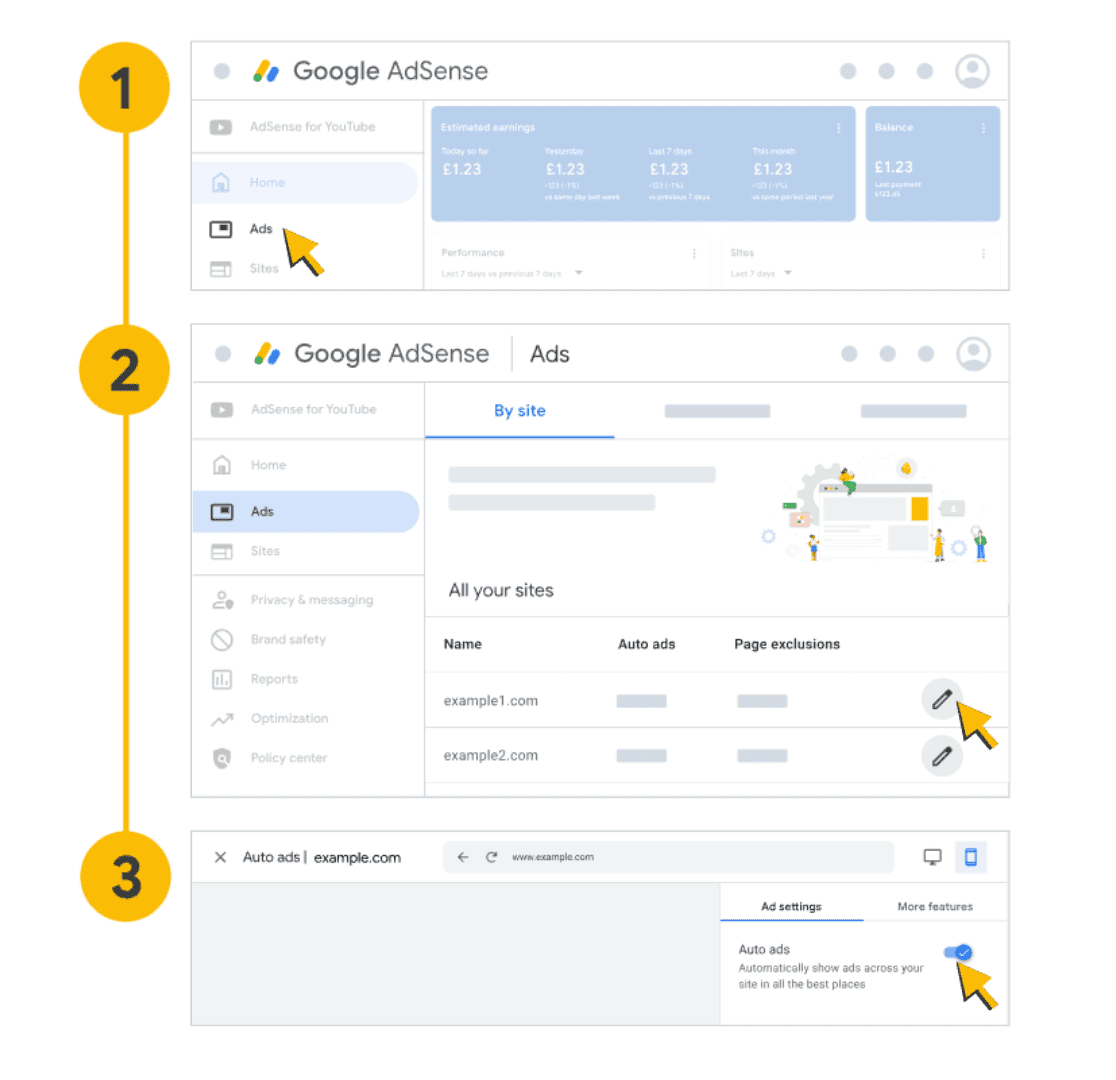Click the reload icon in preview bar
Image resolution: width=1116 pixels, height=1080 pixels.
[491, 857]
